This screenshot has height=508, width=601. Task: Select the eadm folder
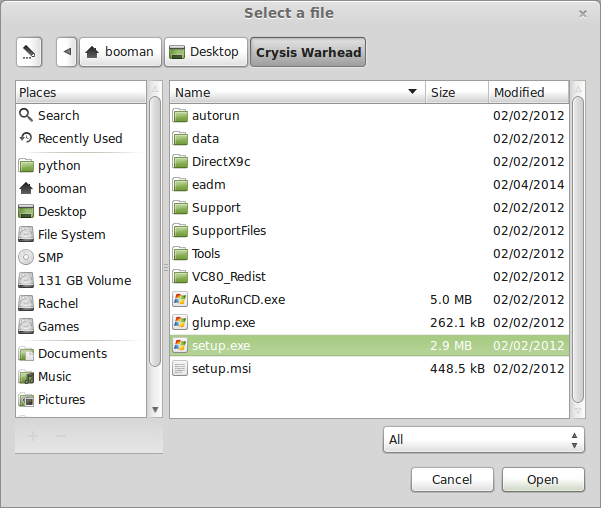tap(369, 184)
